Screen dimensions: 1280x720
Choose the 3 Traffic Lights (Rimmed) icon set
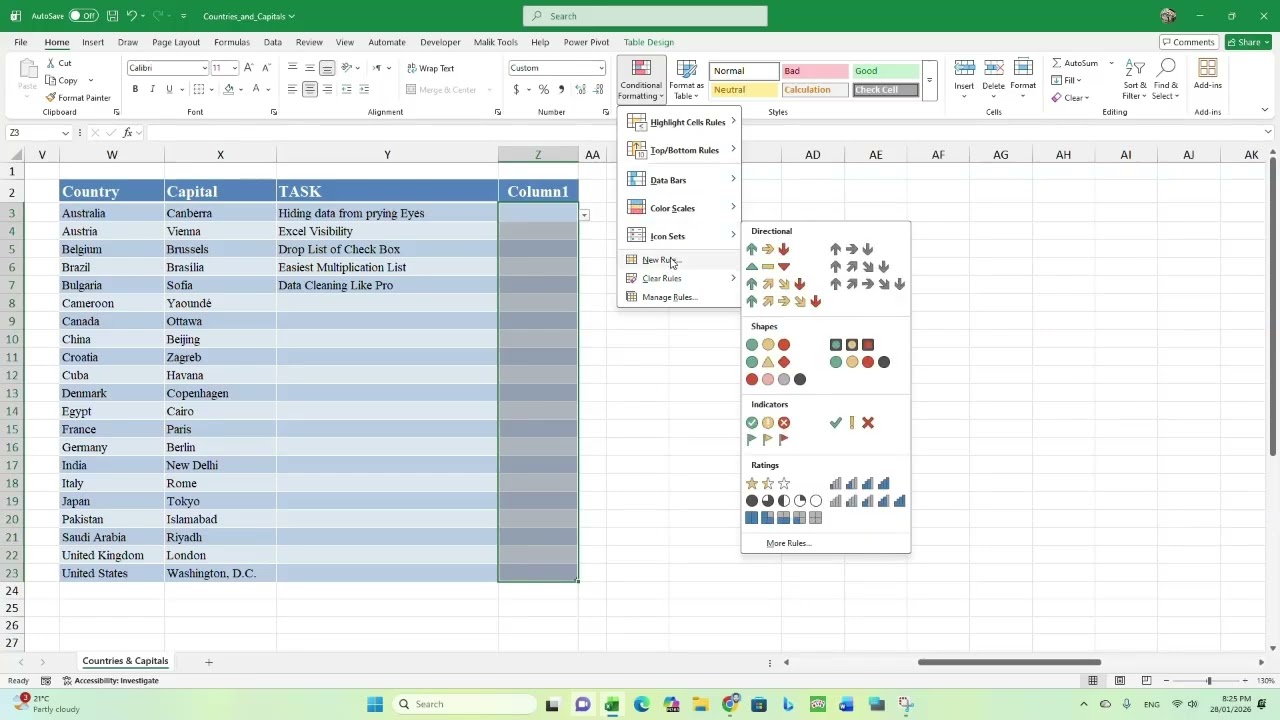point(851,345)
